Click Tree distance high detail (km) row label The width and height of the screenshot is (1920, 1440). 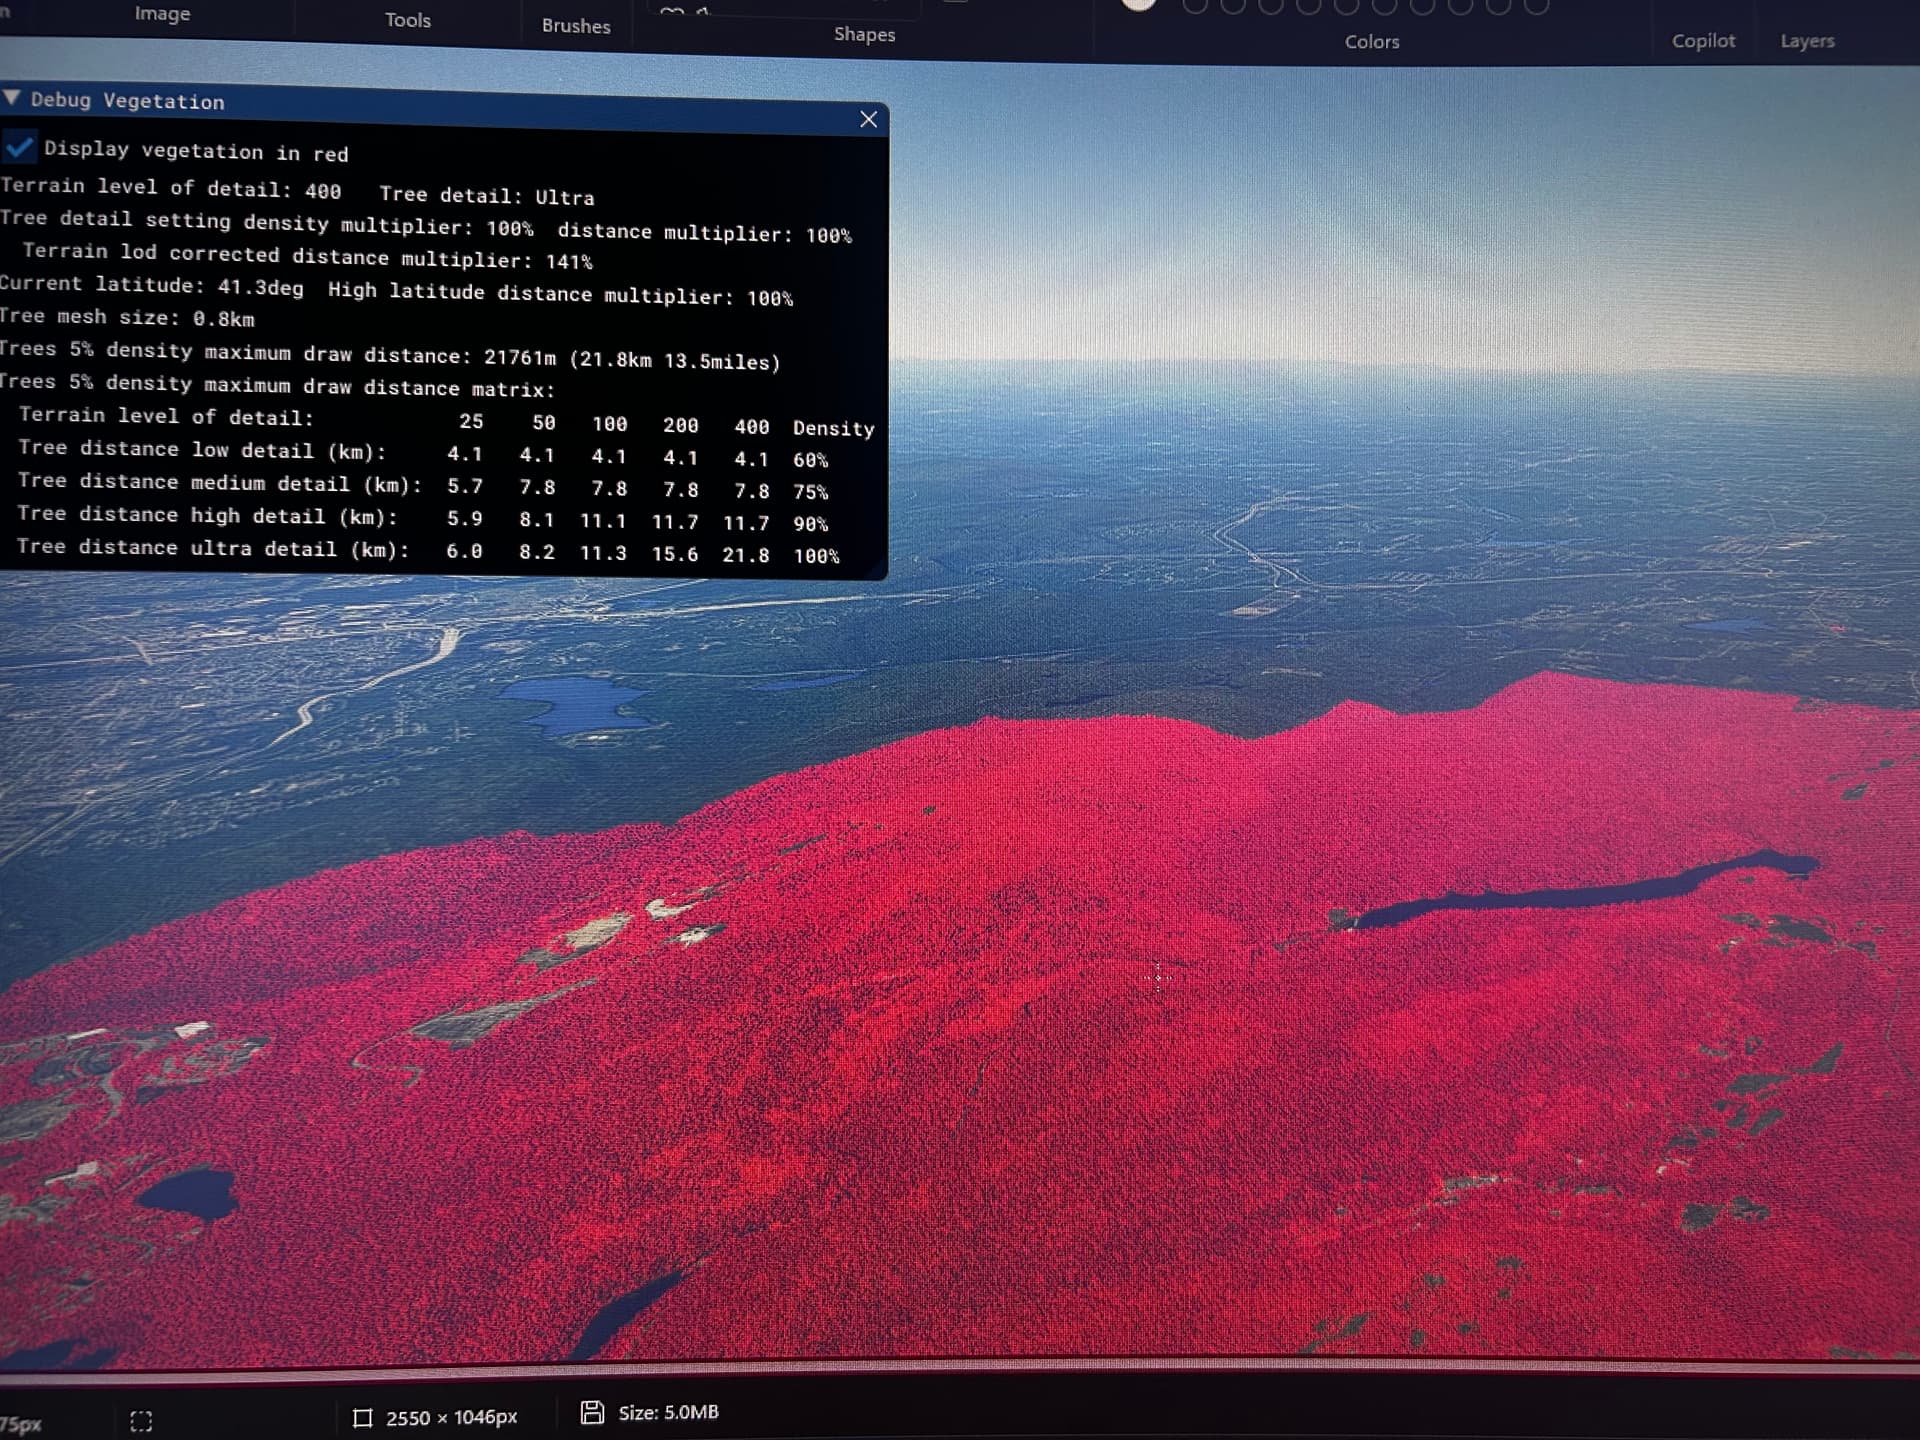click(x=208, y=515)
